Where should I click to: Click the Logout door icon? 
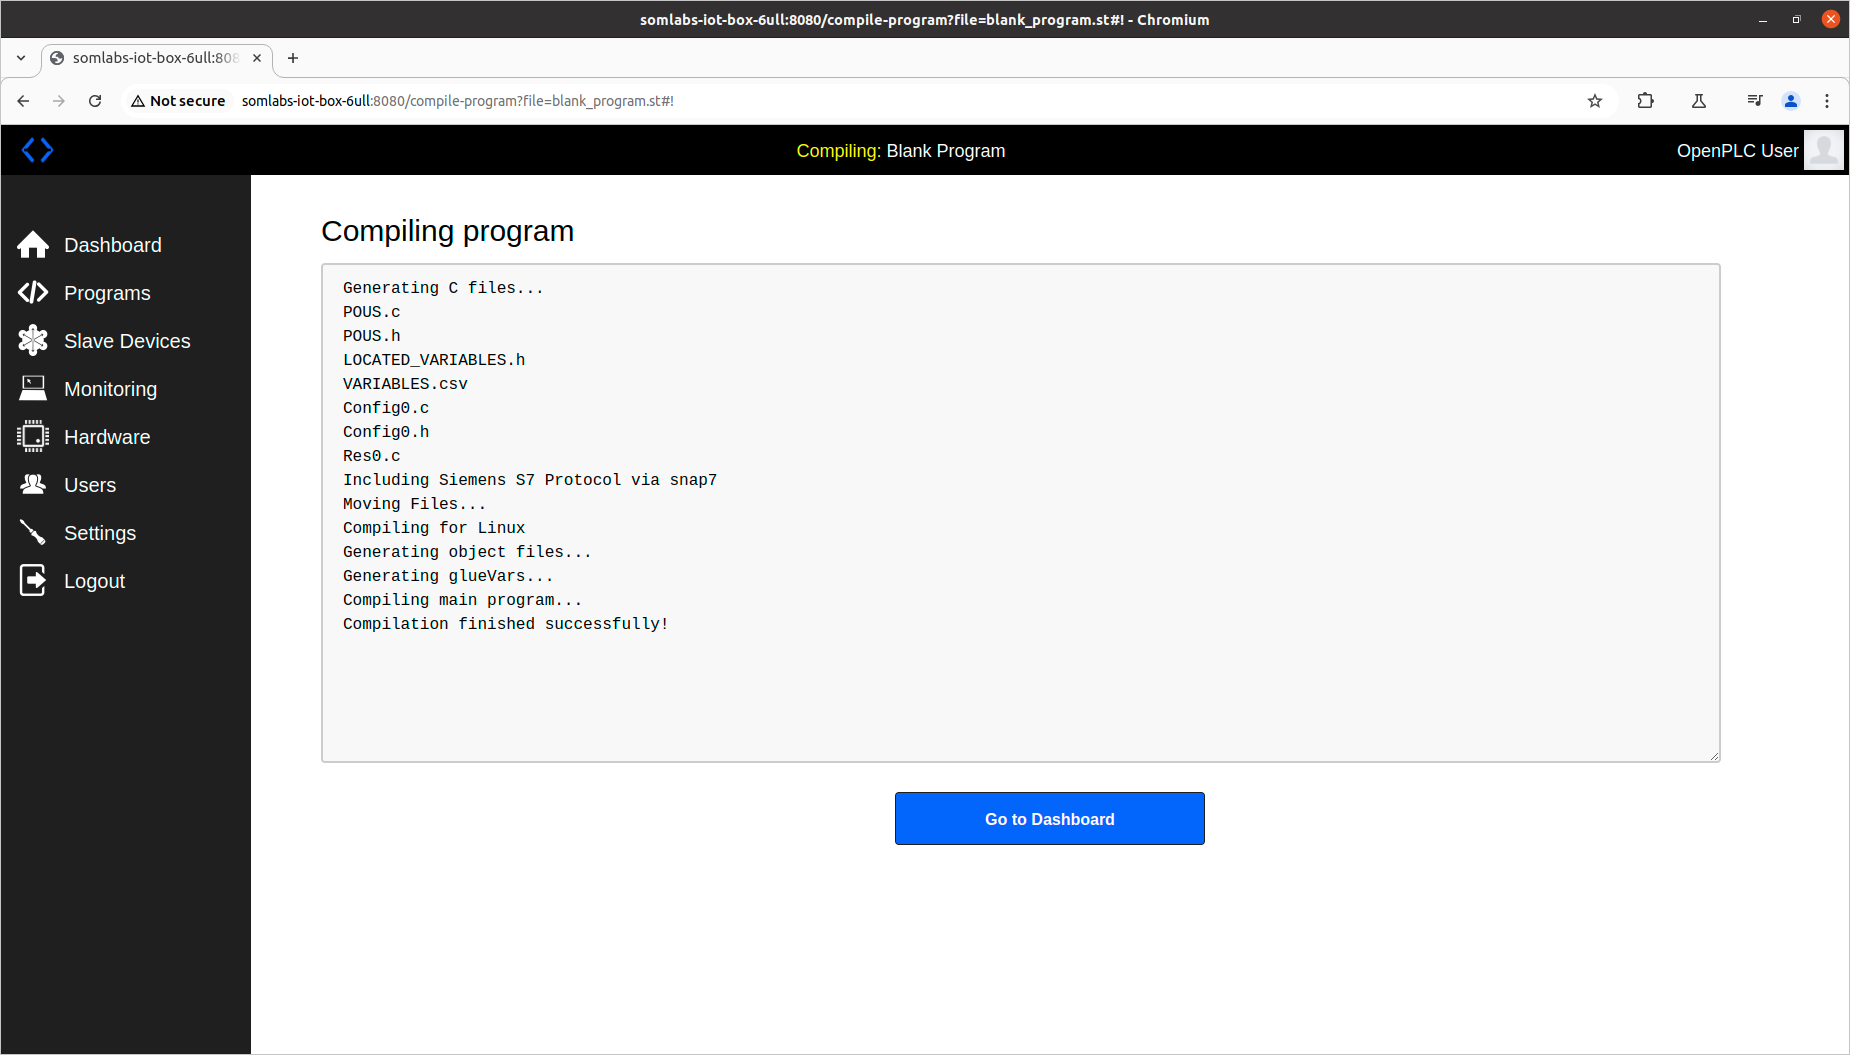[33, 580]
